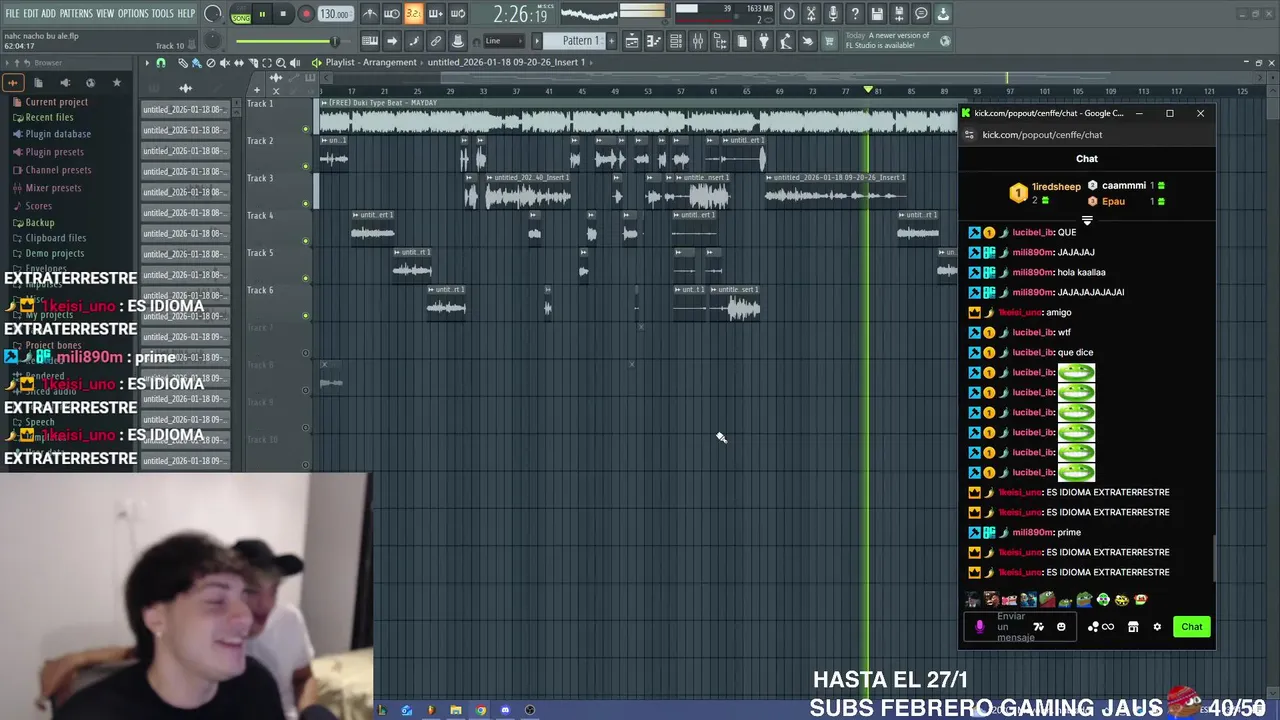This screenshot has height=720, width=1280.
Task: Toggle overdub blend recording icon
Action: 436,14
